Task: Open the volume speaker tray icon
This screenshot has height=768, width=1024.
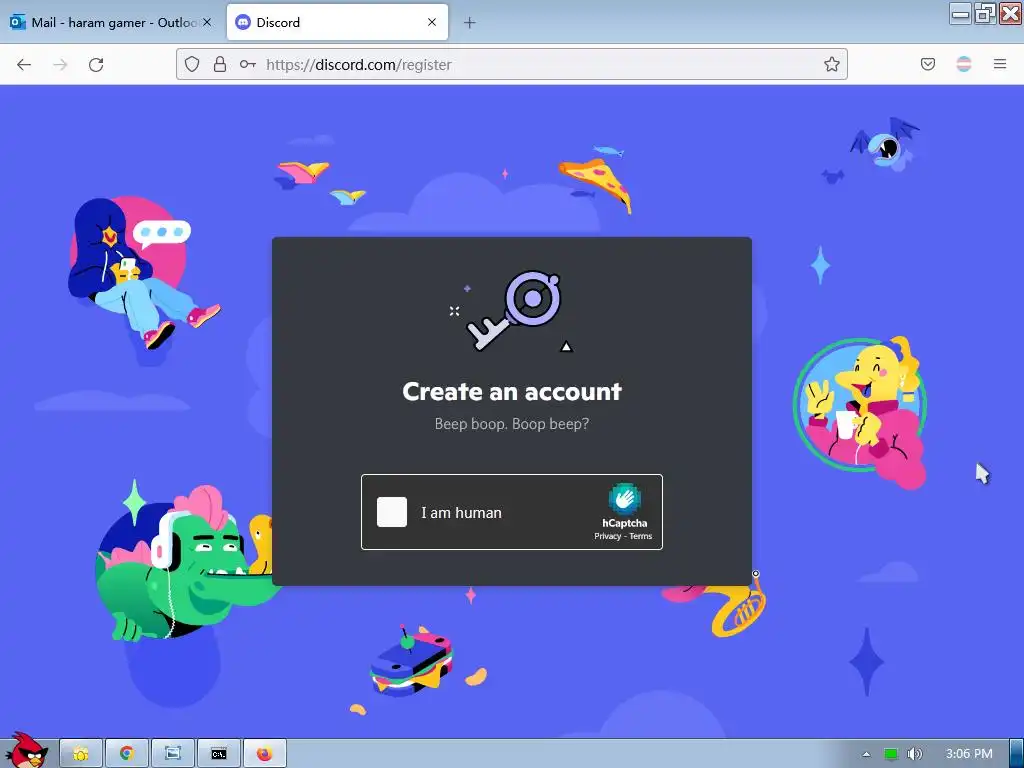Action: pyautogui.click(x=915, y=754)
